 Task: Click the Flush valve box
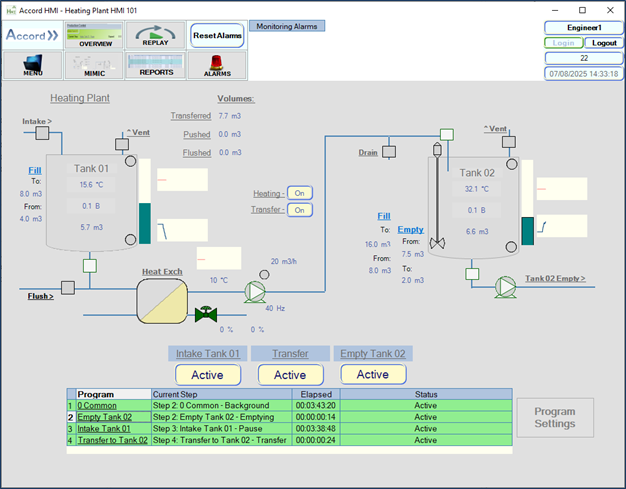pos(68,288)
